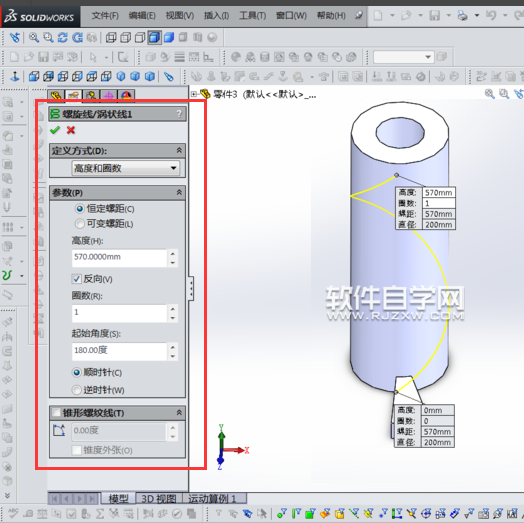Open the 窗口(W) menu
The image size is (524, 523).
click(x=291, y=16)
